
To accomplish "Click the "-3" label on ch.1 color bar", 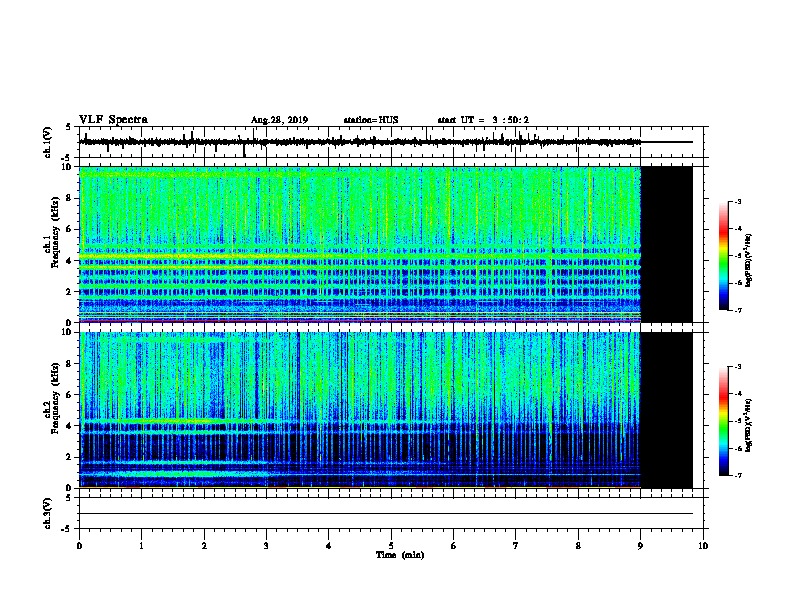I will [737, 201].
